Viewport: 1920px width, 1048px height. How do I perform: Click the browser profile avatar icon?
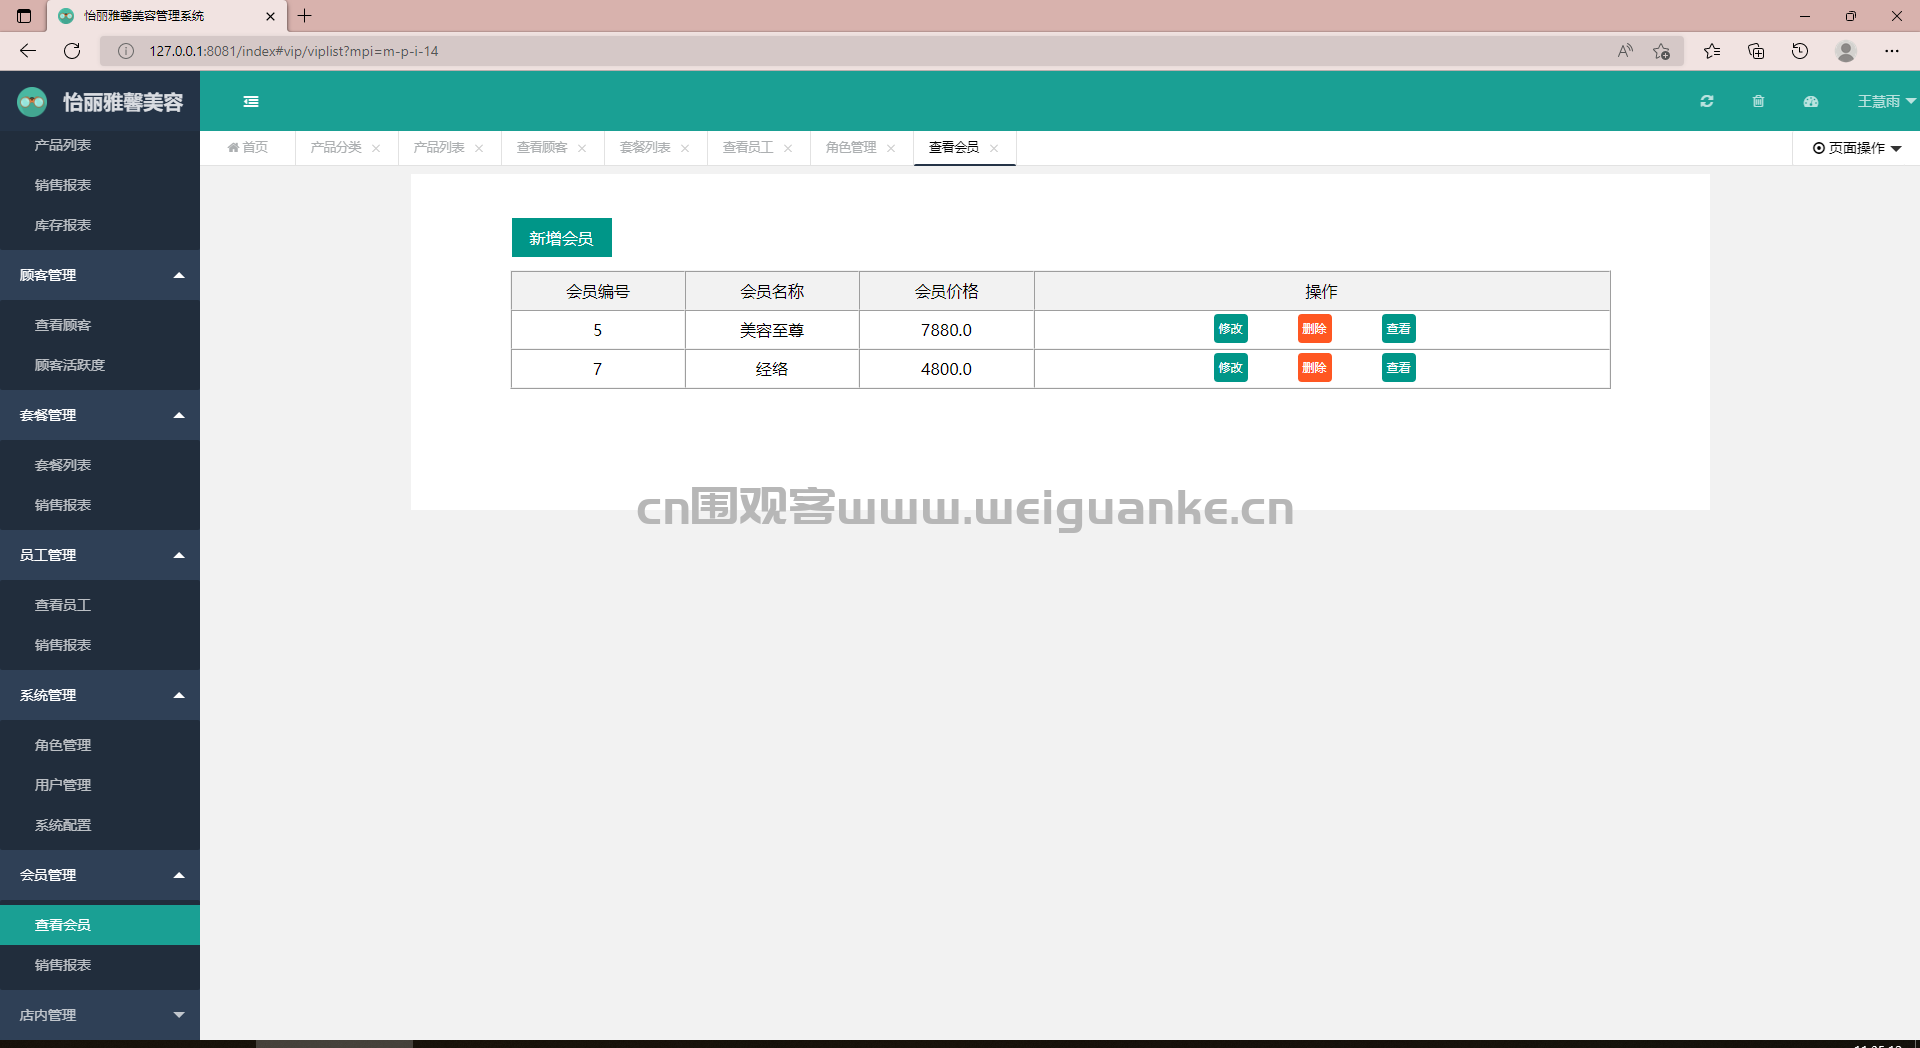[1846, 51]
